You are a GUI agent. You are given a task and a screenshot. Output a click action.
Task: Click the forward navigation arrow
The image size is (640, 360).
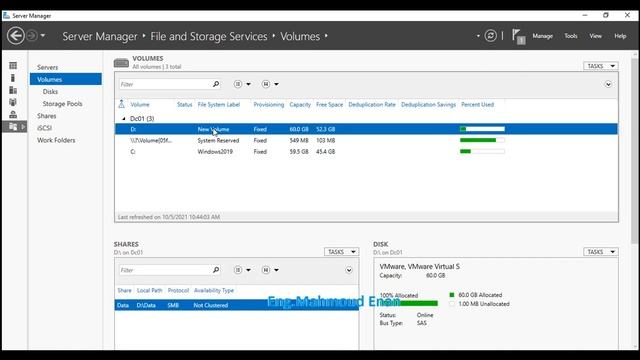point(31,36)
